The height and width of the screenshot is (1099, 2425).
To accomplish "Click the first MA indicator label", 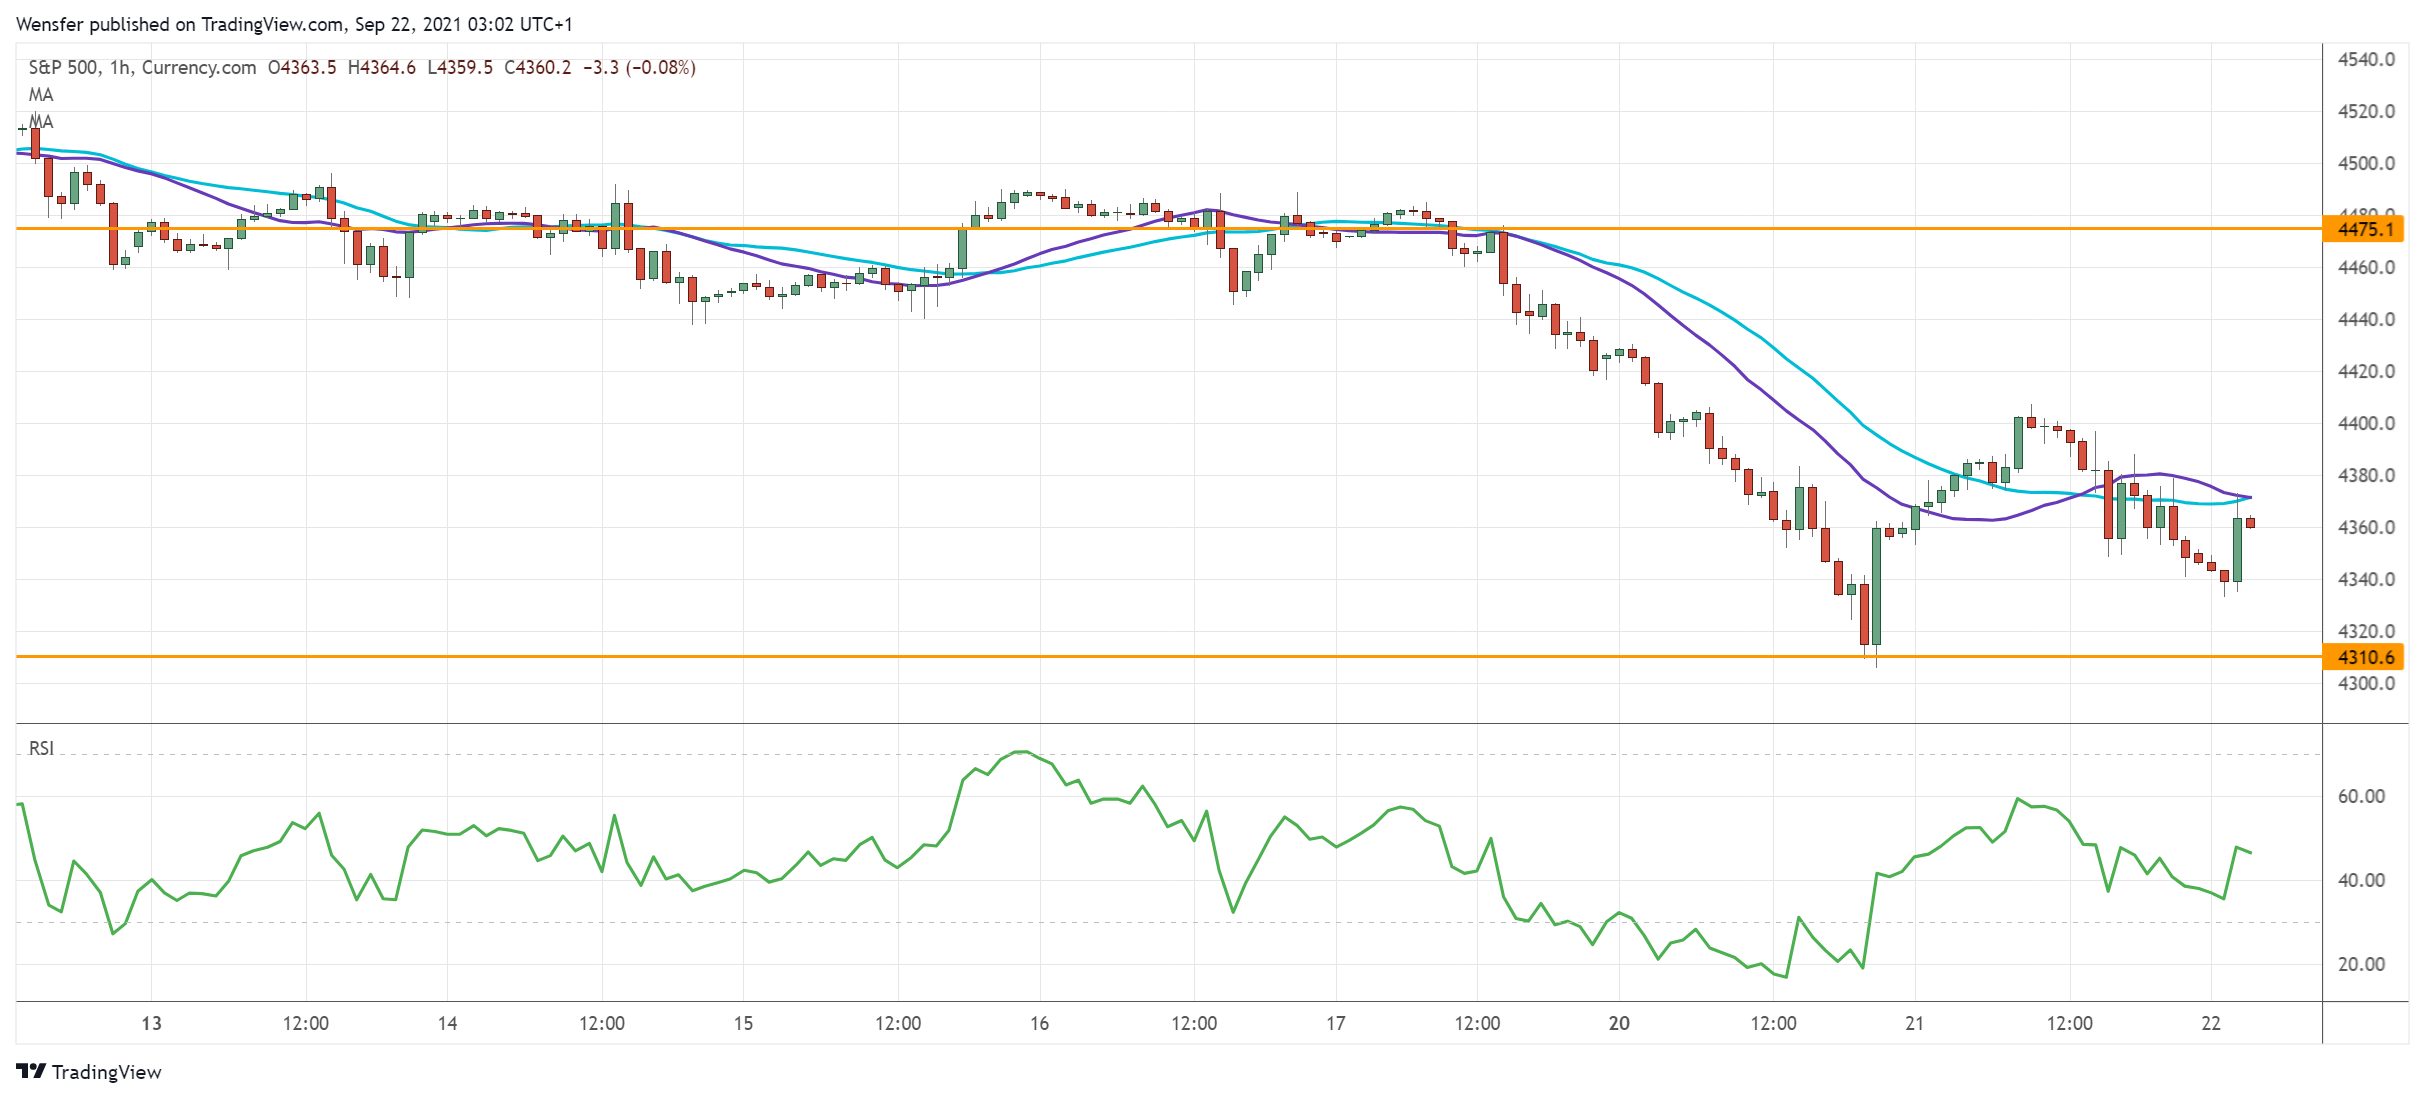I will click(x=42, y=95).
